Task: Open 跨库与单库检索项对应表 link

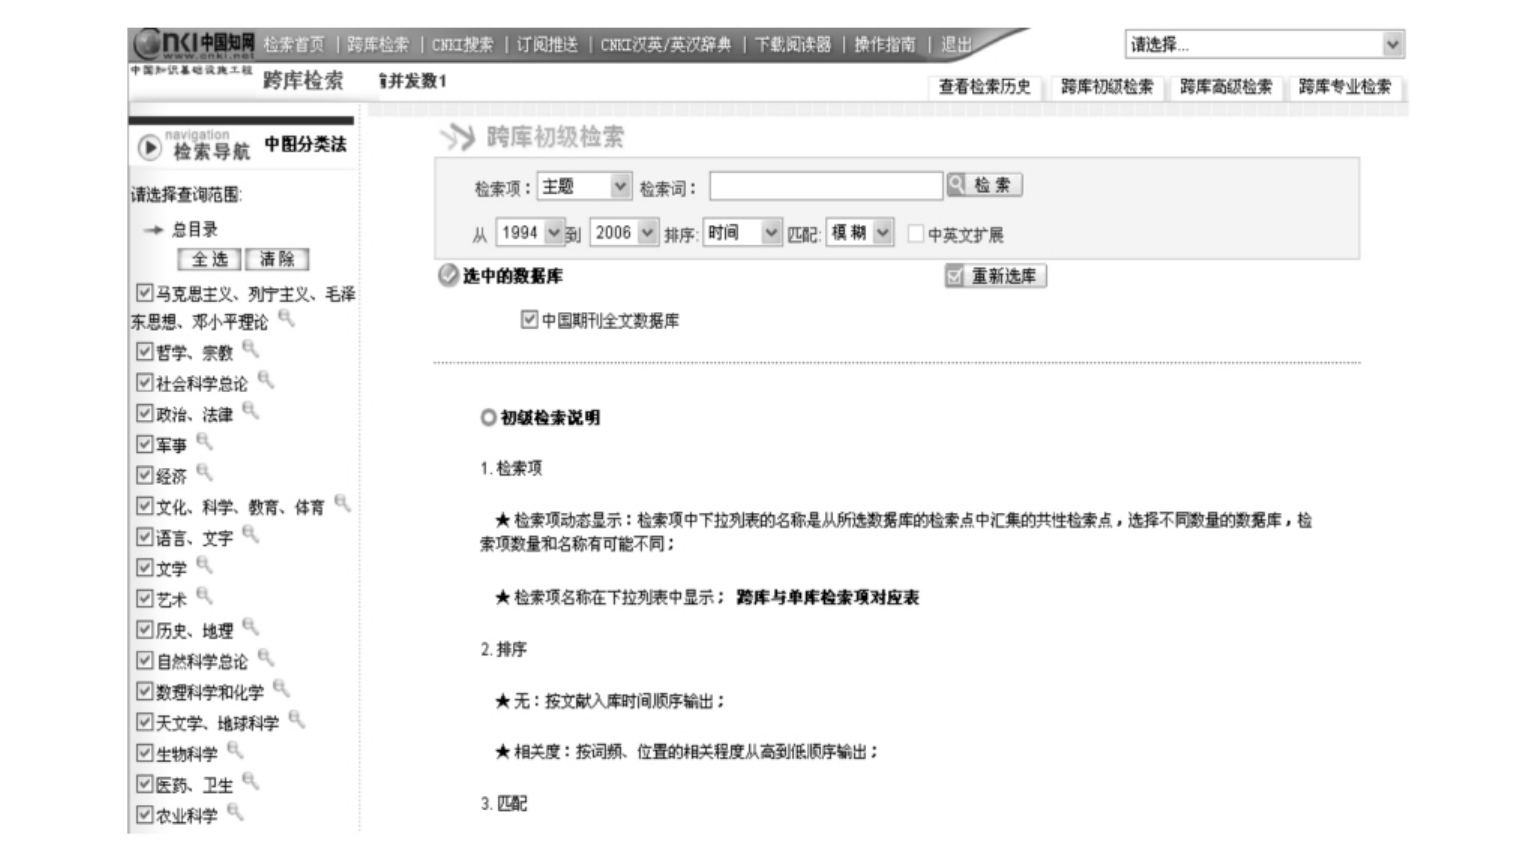Action: [x=828, y=597]
